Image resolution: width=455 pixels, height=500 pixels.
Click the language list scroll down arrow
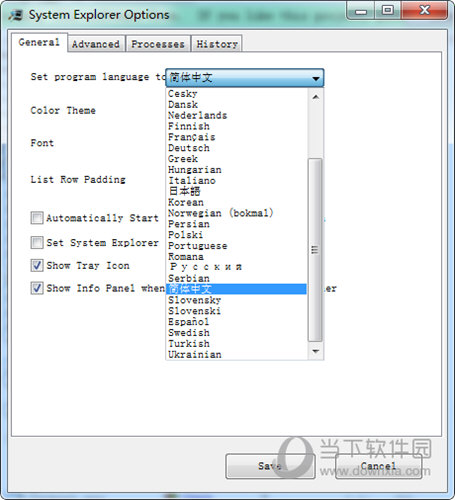click(315, 351)
